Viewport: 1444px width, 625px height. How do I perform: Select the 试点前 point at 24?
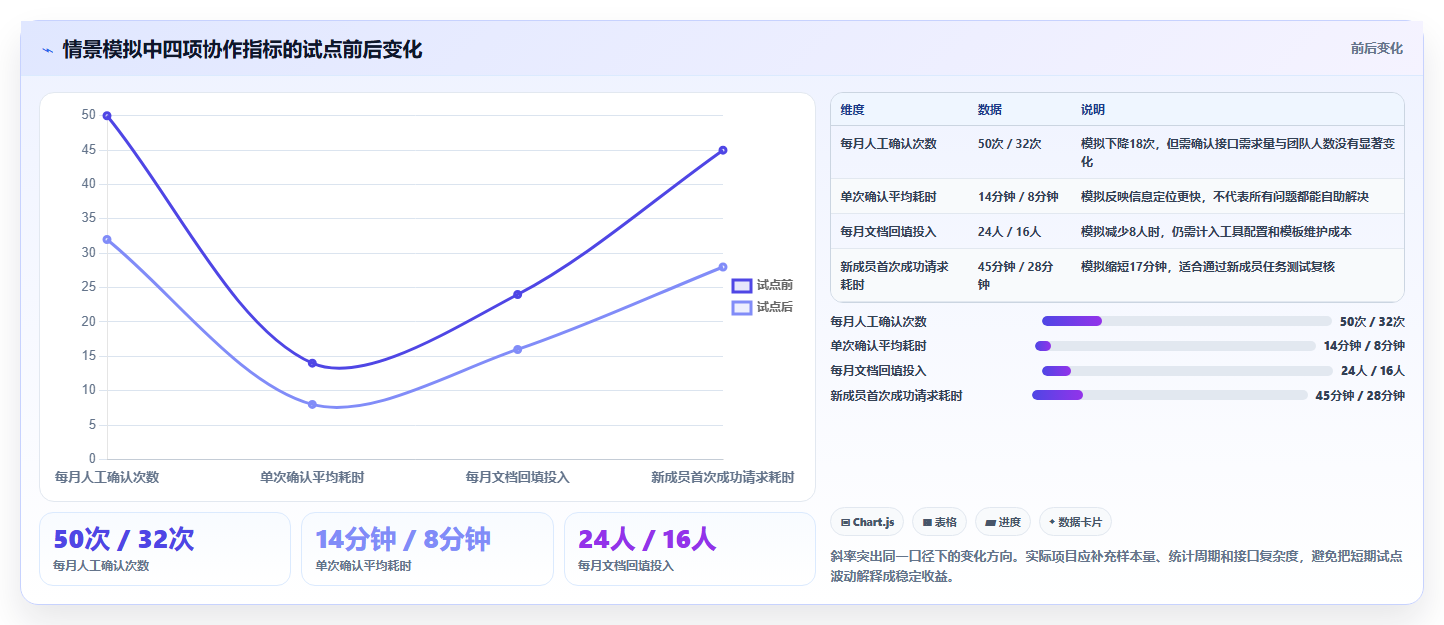[517, 294]
